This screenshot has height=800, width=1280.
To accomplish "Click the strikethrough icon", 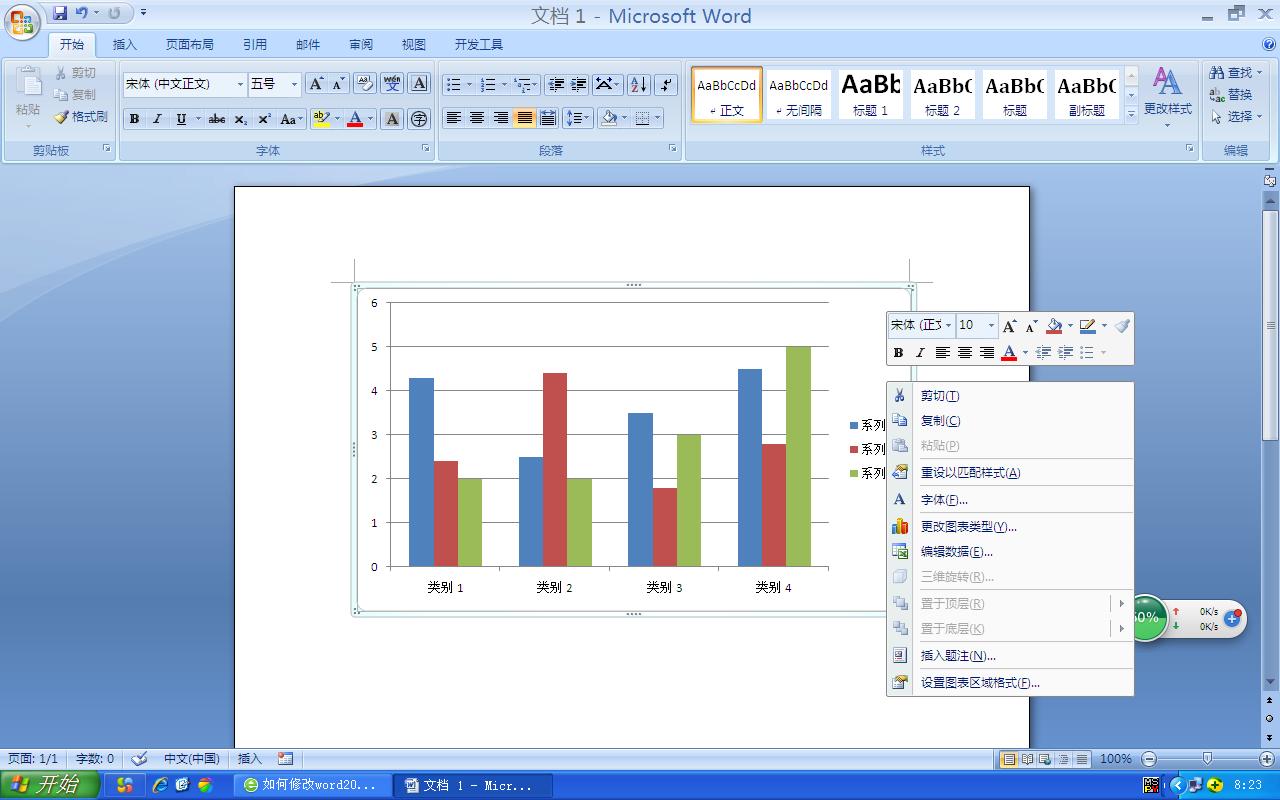I will click(217, 118).
